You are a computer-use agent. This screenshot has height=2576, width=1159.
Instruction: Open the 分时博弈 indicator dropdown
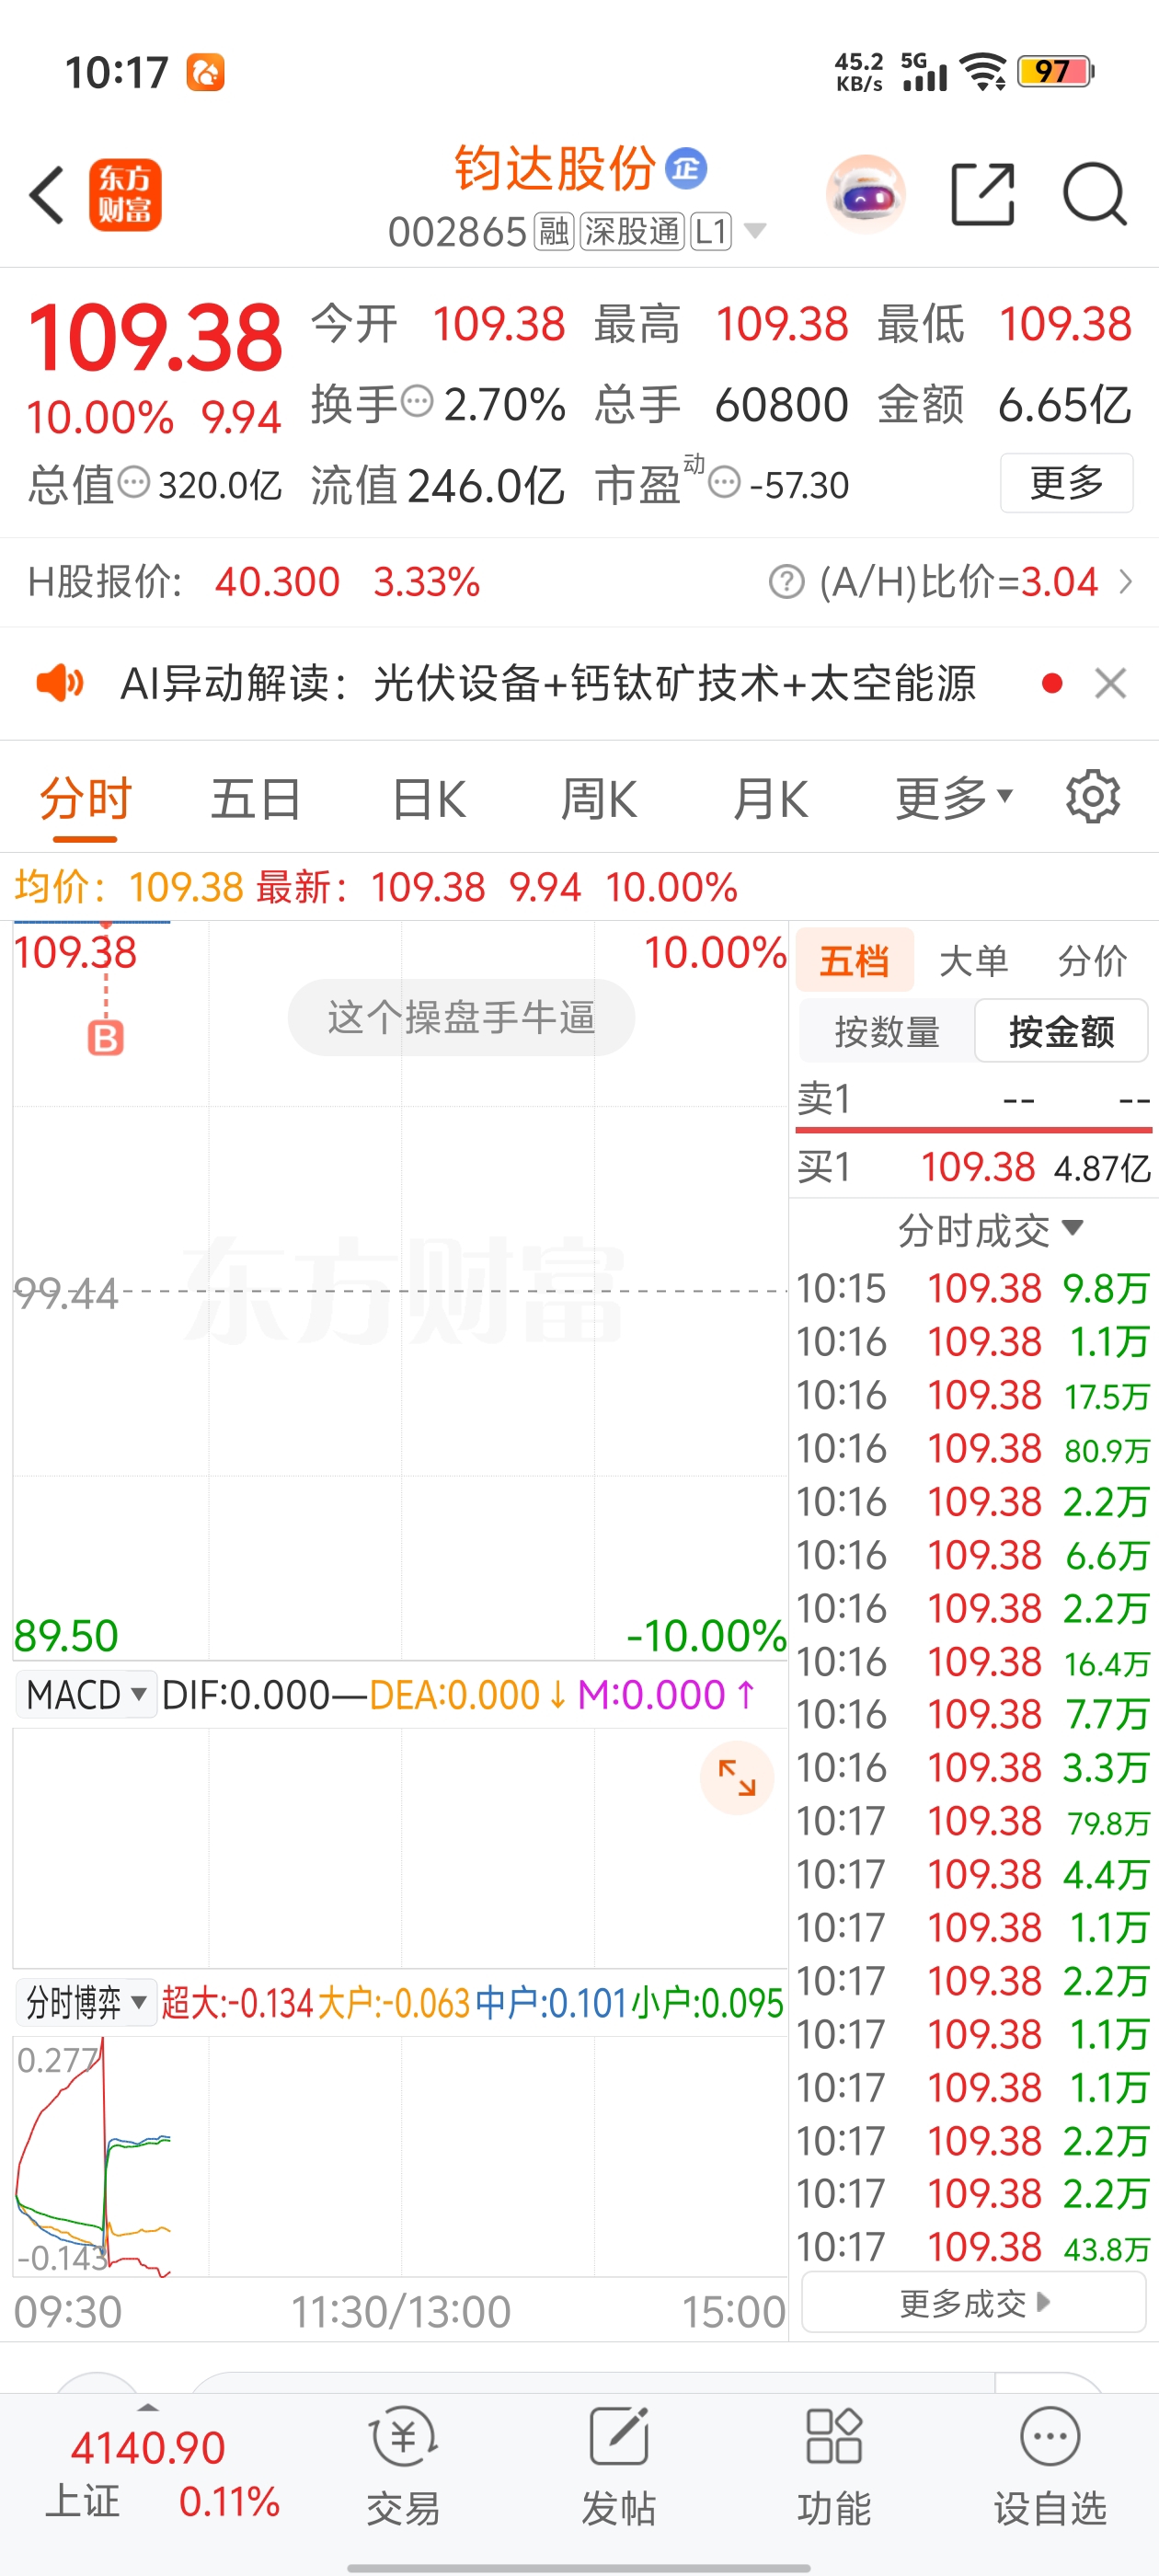tap(86, 2003)
